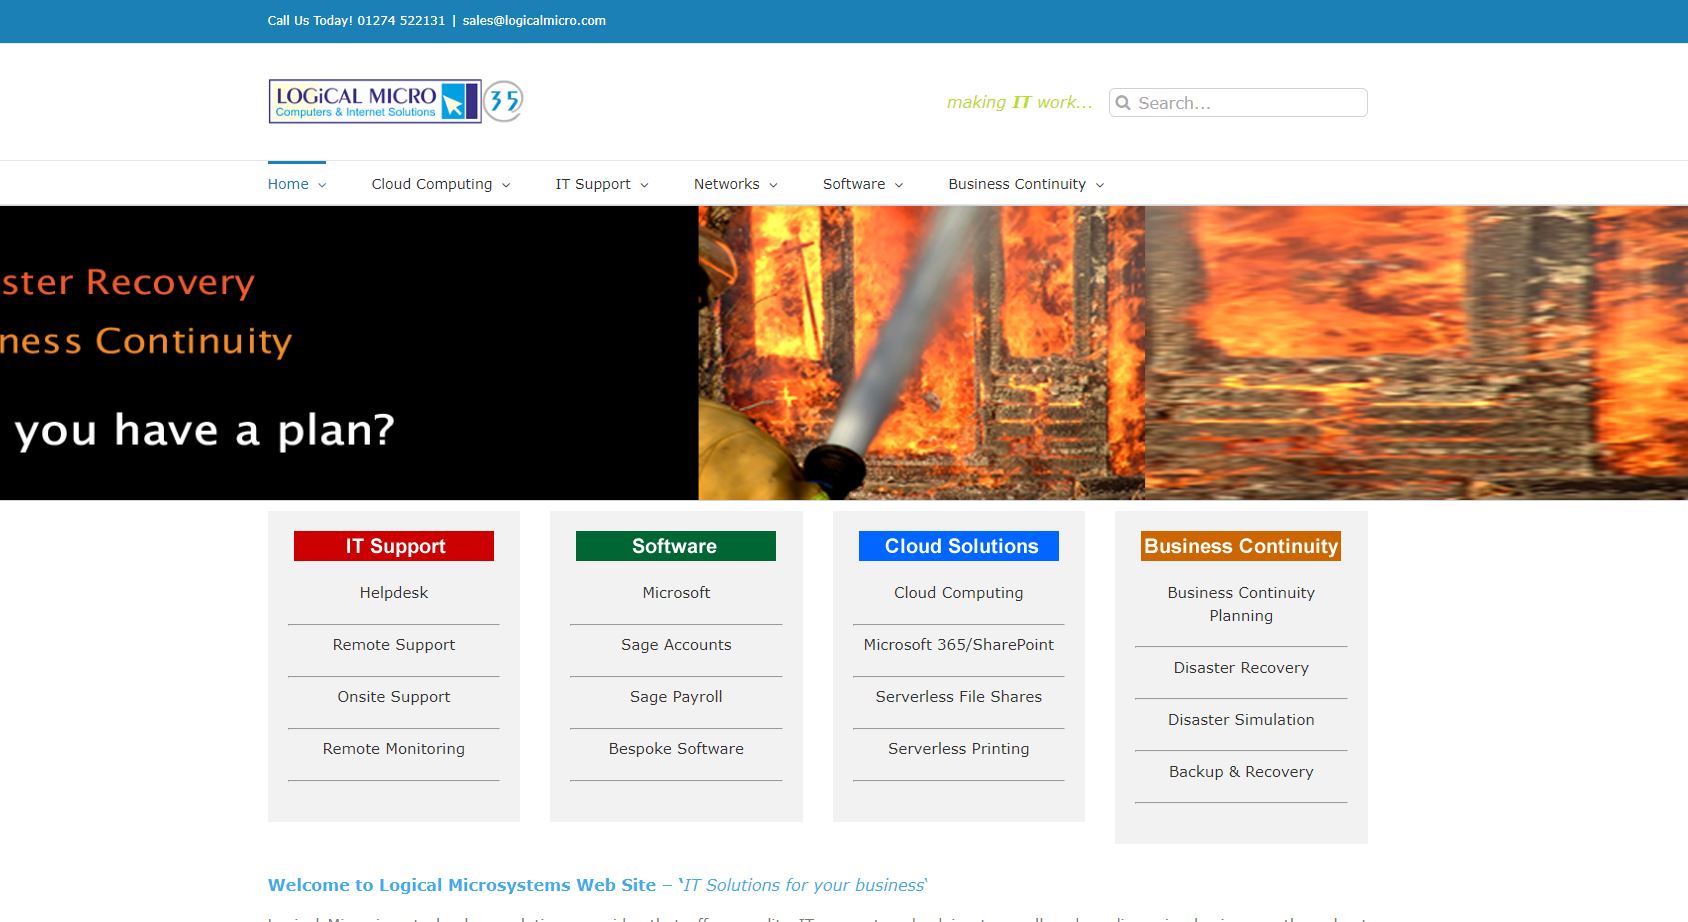Open the Disaster Recovery page
The image size is (1688, 922).
click(x=1240, y=667)
